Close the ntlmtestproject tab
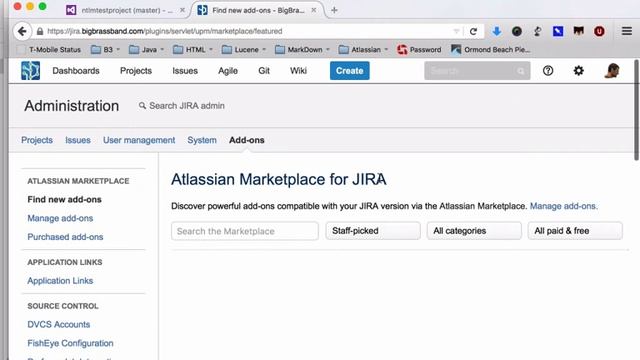Image resolution: width=640 pixels, height=360 pixels. click(182, 10)
